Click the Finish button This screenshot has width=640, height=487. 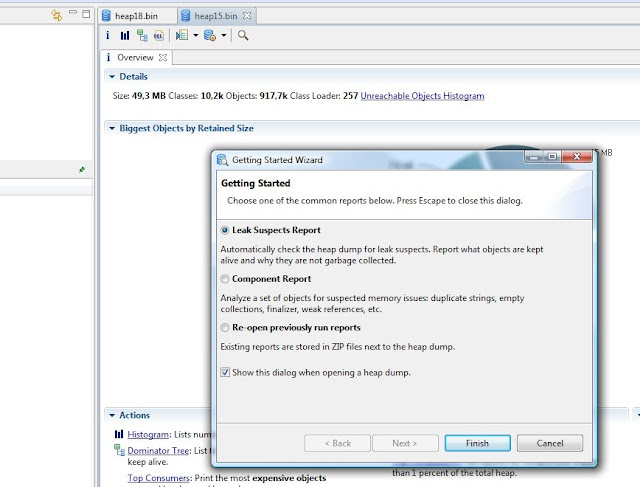[x=478, y=443]
